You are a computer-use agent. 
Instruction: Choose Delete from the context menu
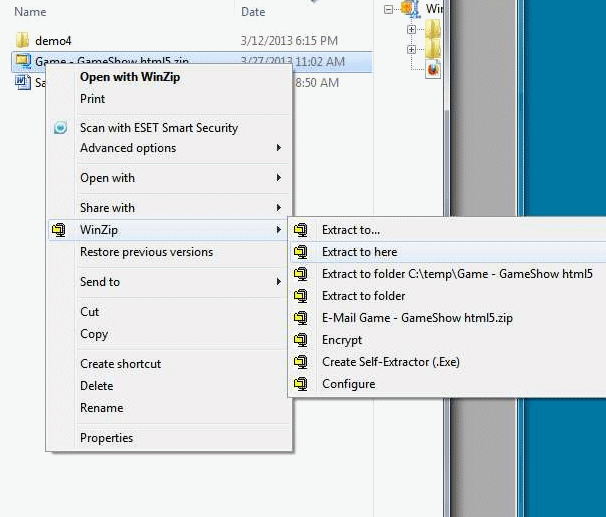pos(97,386)
